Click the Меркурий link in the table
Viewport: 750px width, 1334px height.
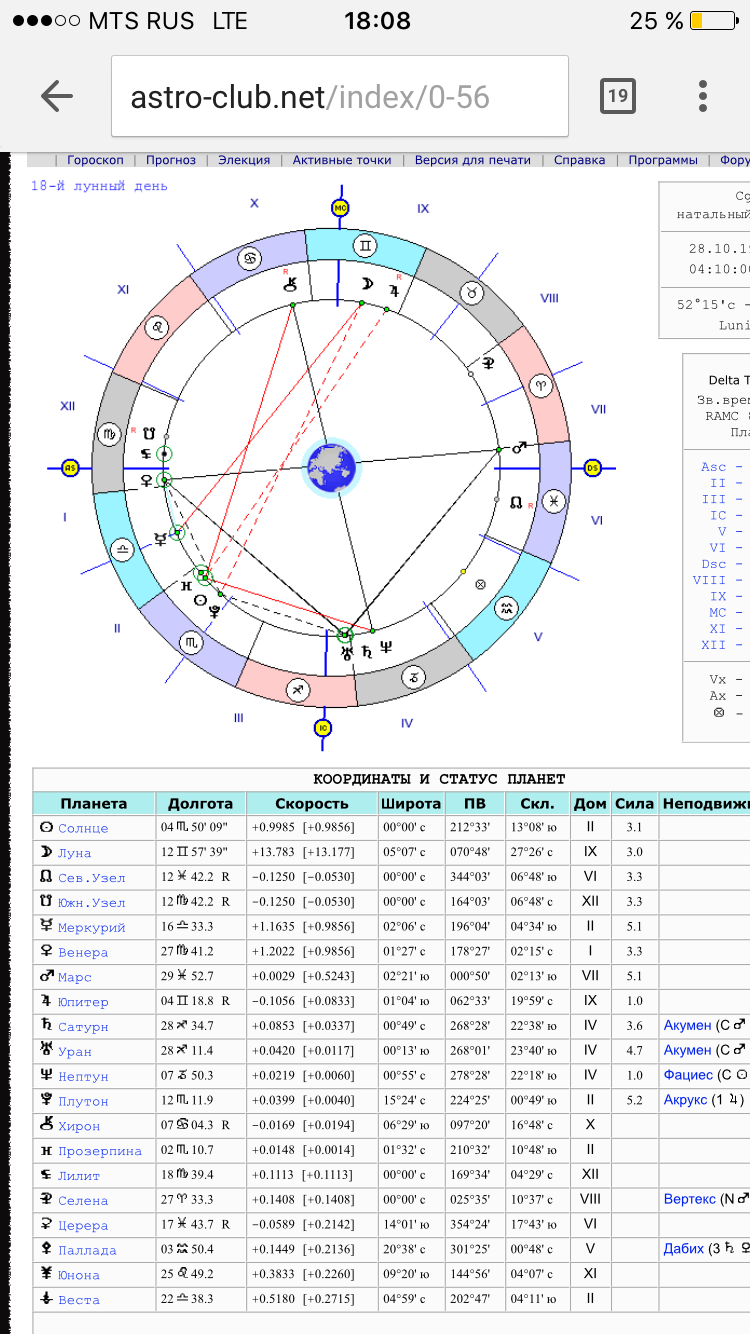[91, 927]
